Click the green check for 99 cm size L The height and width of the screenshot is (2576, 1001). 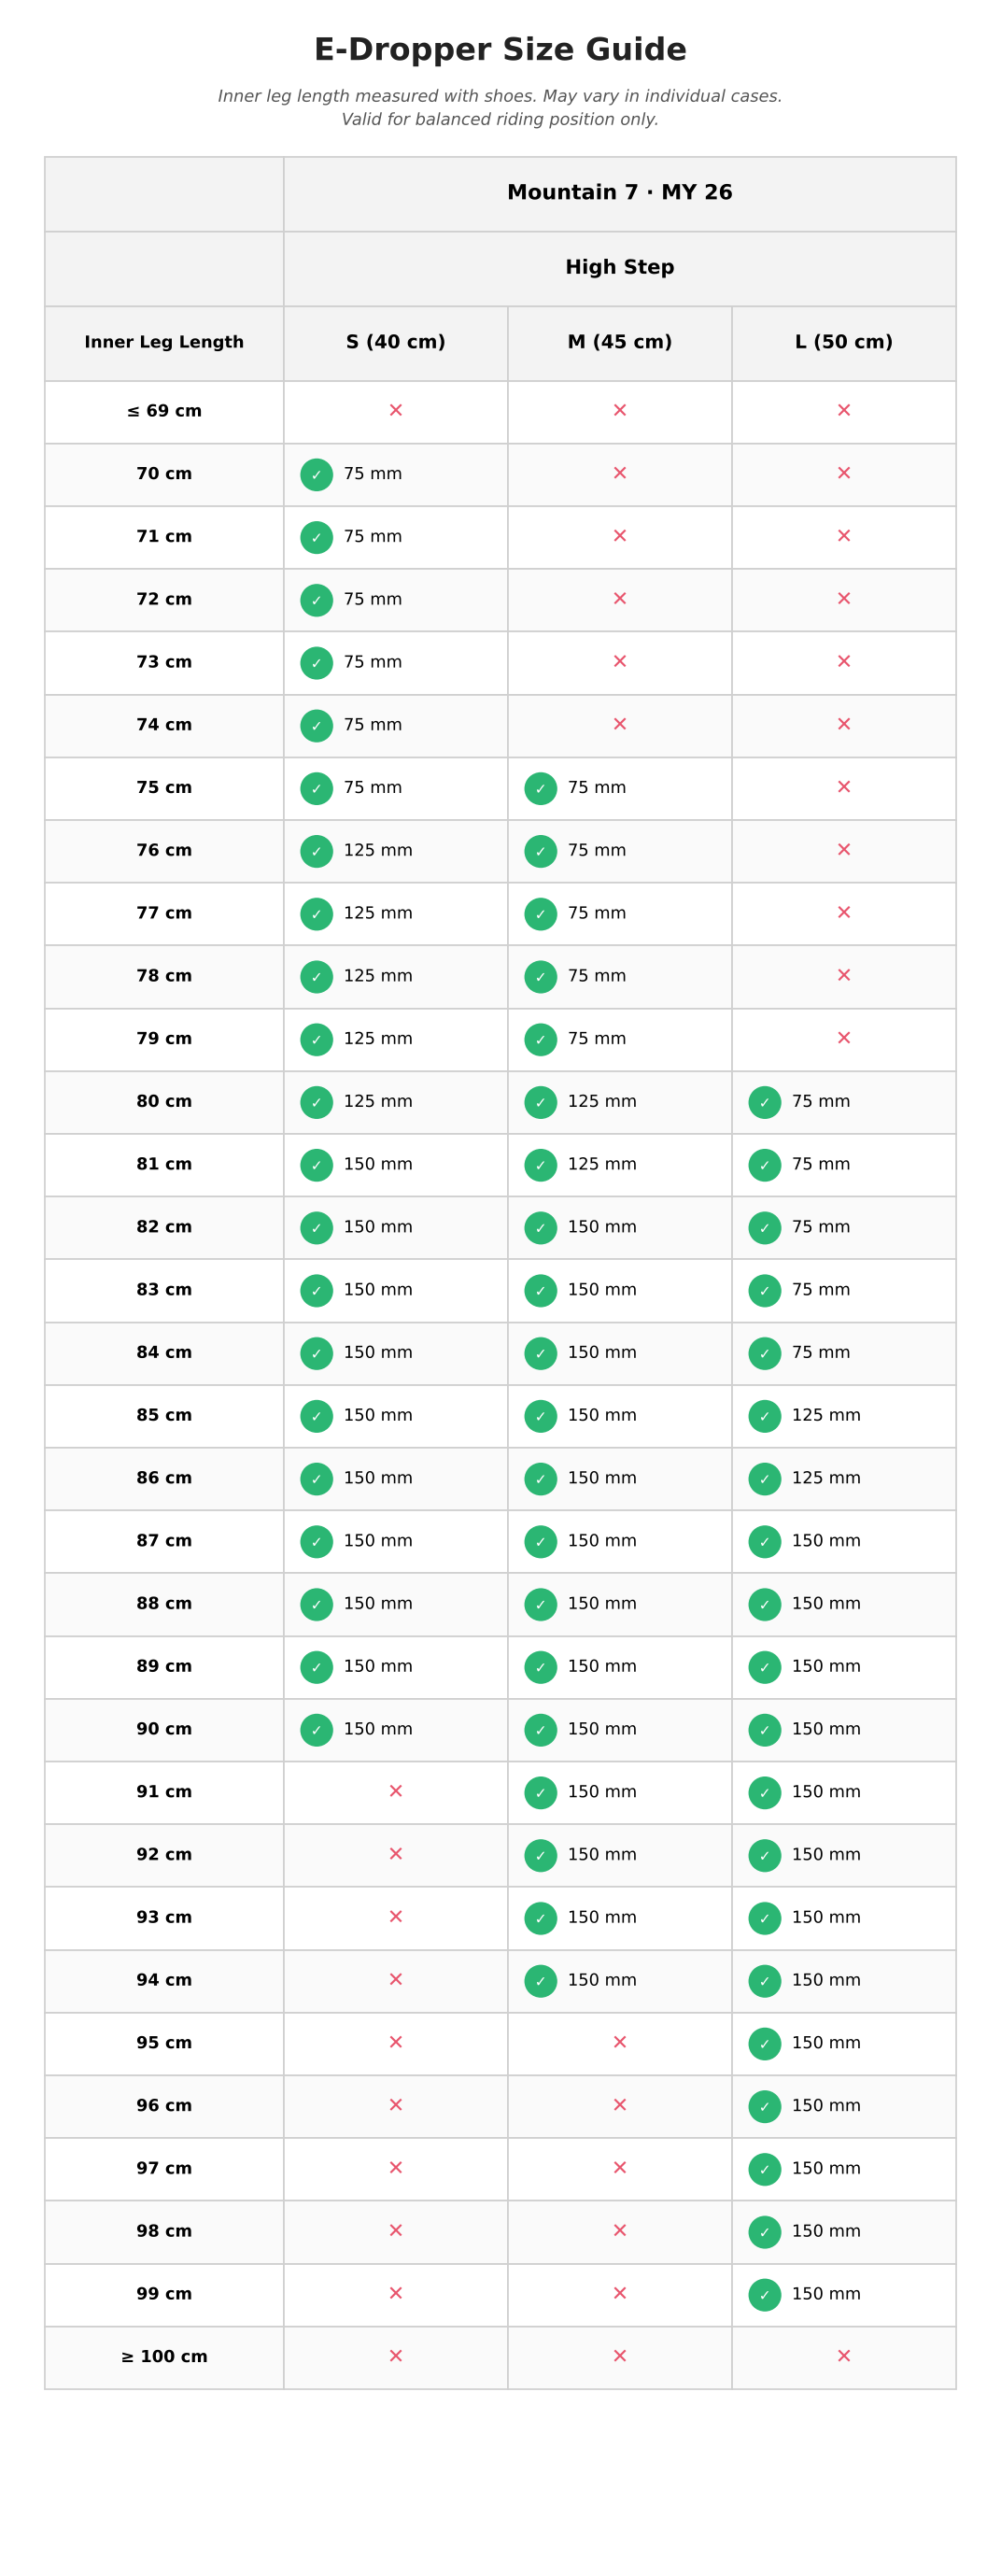point(764,2295)
